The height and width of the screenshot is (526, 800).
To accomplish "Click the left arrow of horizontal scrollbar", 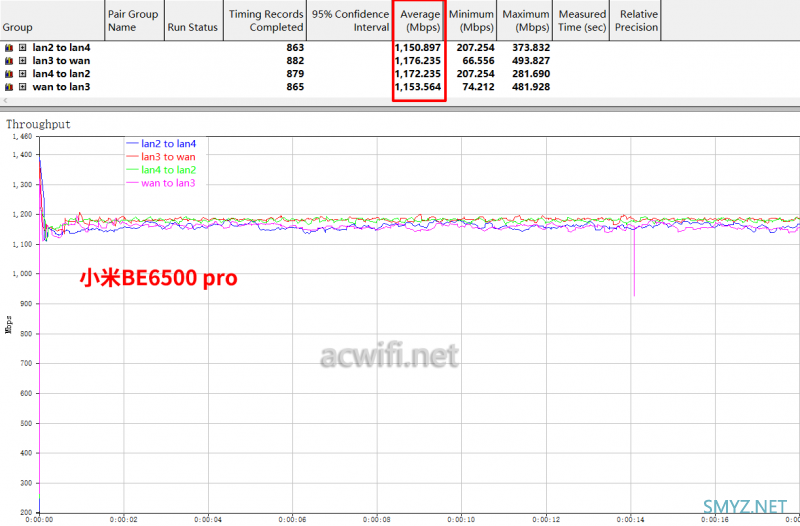I will [5, 100].
